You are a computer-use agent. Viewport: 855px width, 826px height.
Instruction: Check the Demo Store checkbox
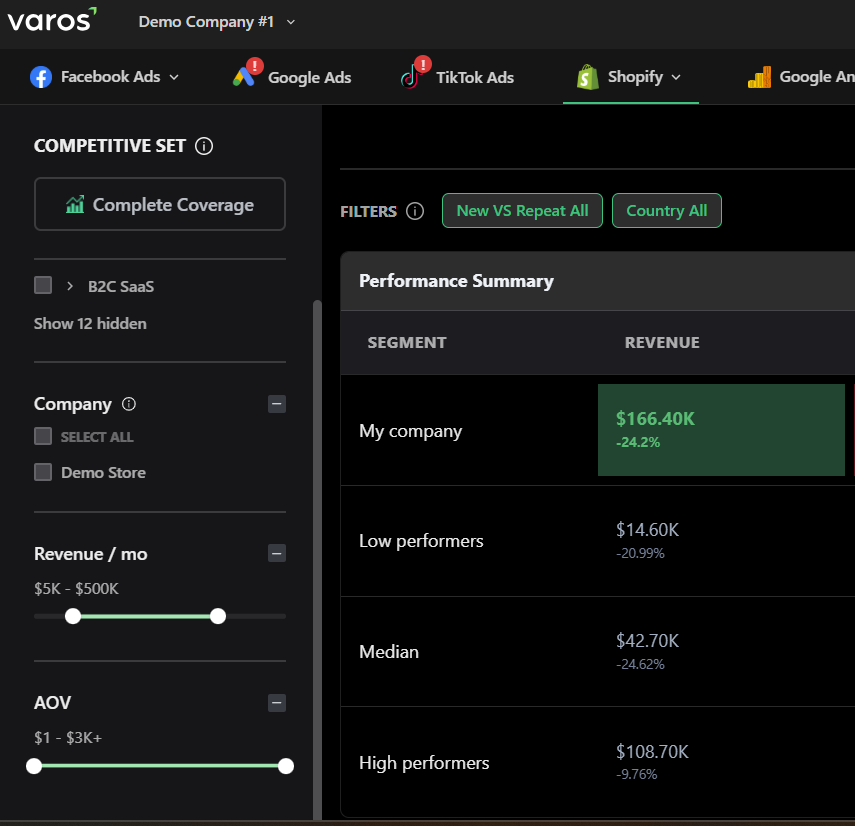43,472
